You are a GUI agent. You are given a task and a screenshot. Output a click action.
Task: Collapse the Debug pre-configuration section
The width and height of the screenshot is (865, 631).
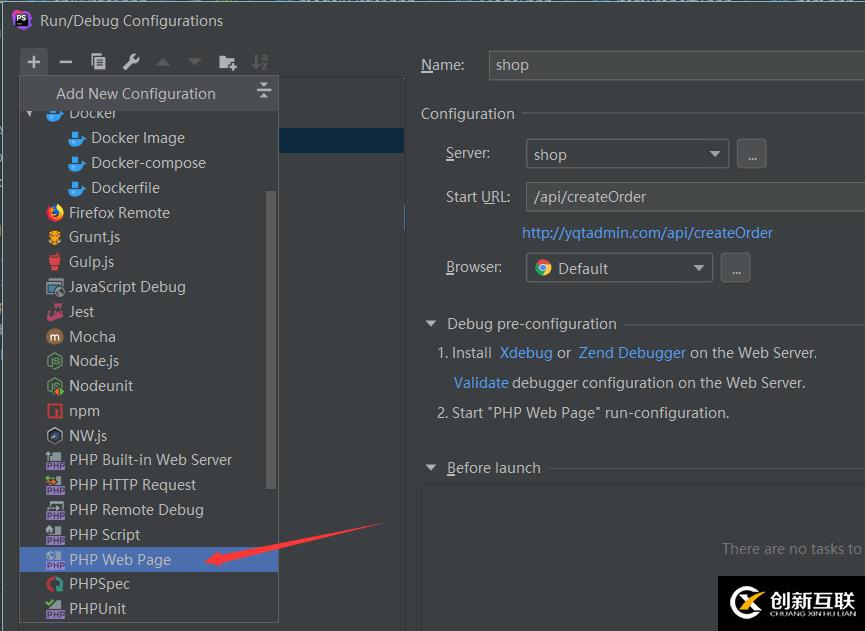pyautogui.click(x=431, y=324)
